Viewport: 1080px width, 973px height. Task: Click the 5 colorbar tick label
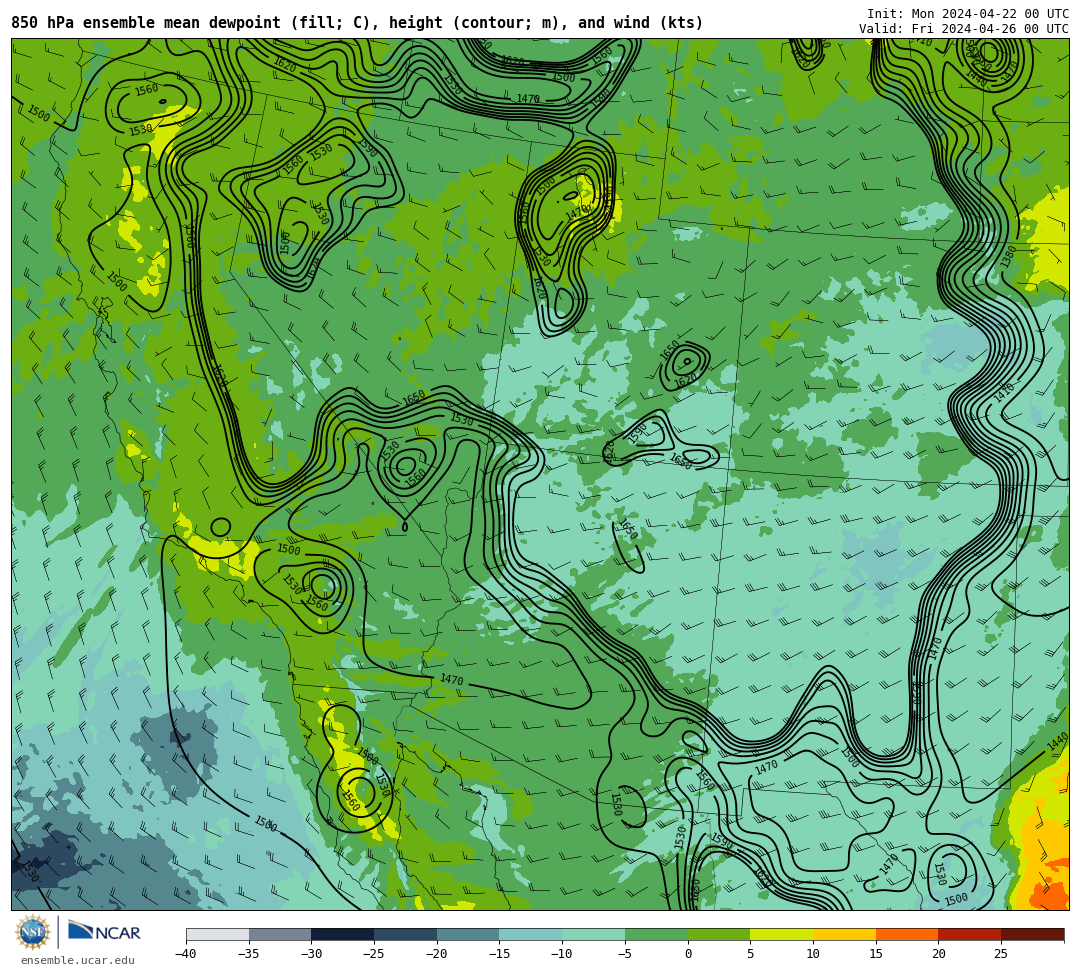(x=751, y=954)
